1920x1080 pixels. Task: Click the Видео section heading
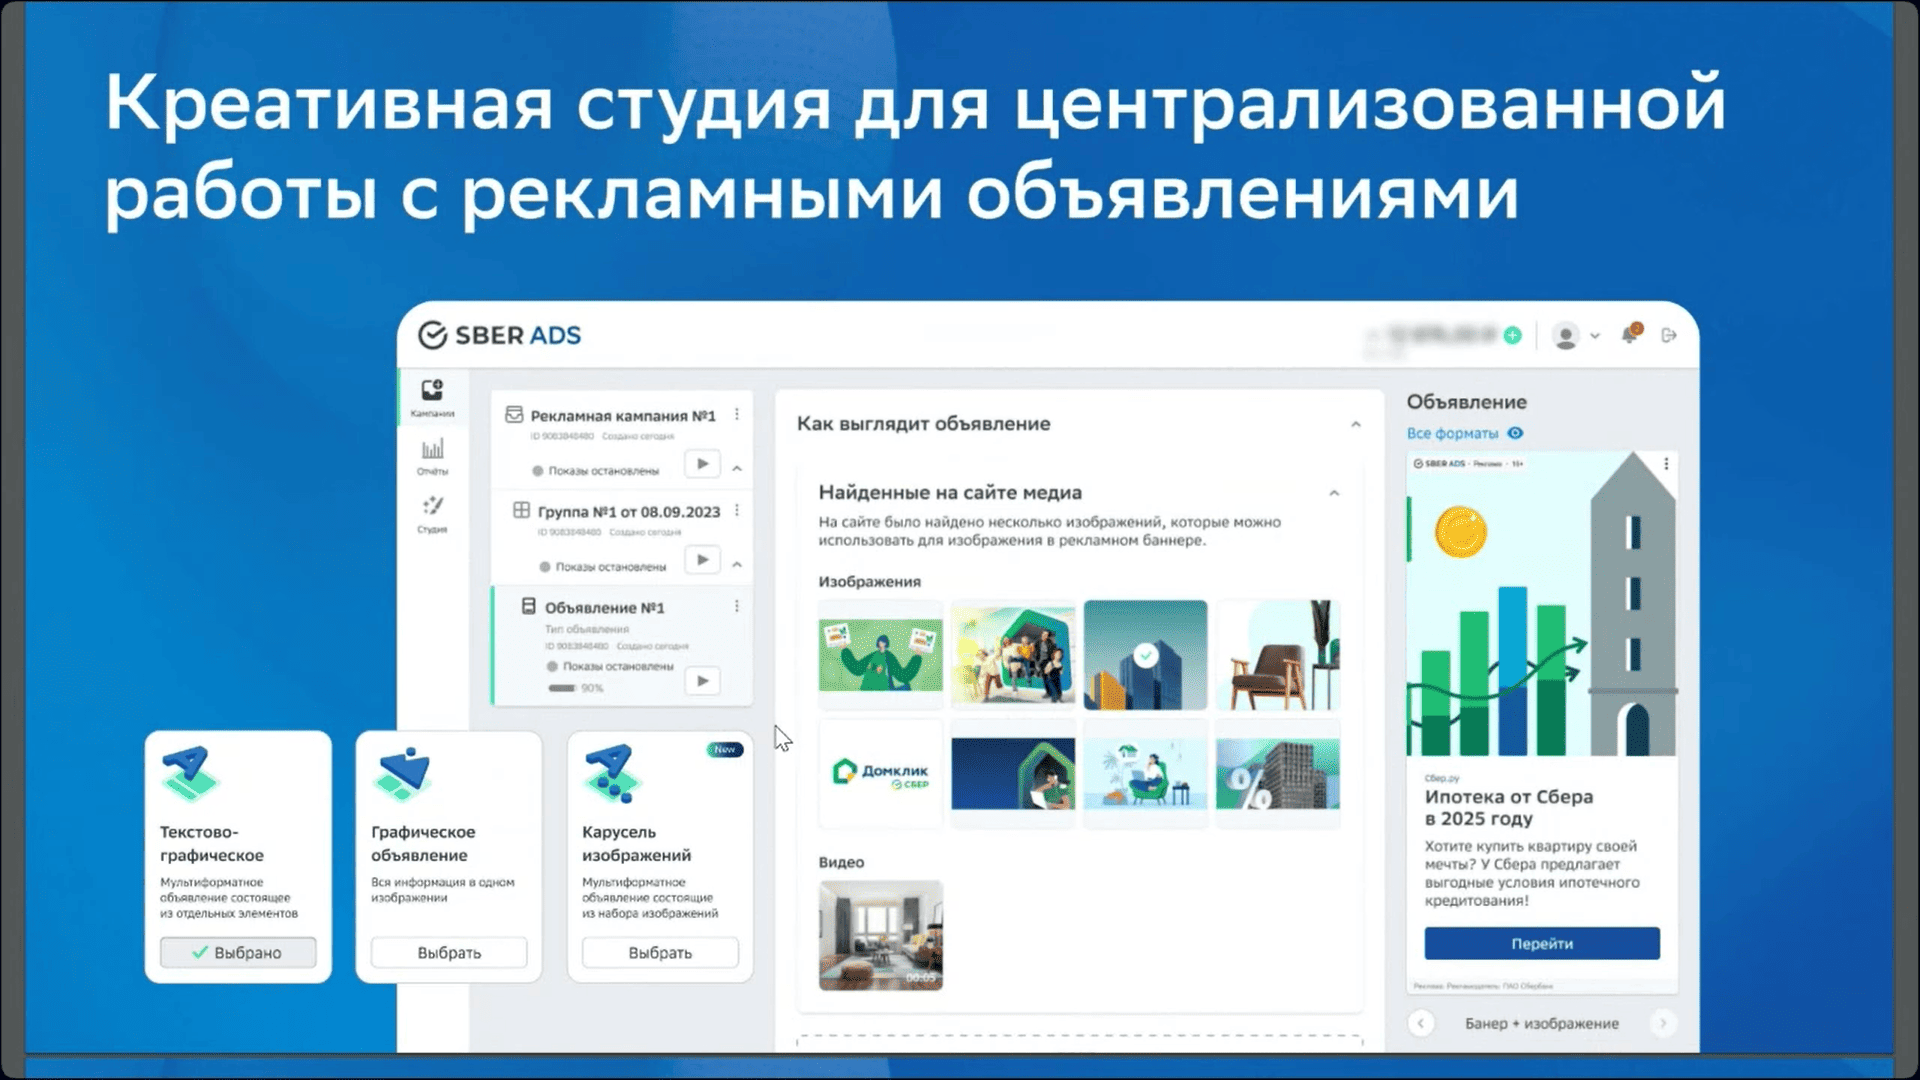coord(841,862)
